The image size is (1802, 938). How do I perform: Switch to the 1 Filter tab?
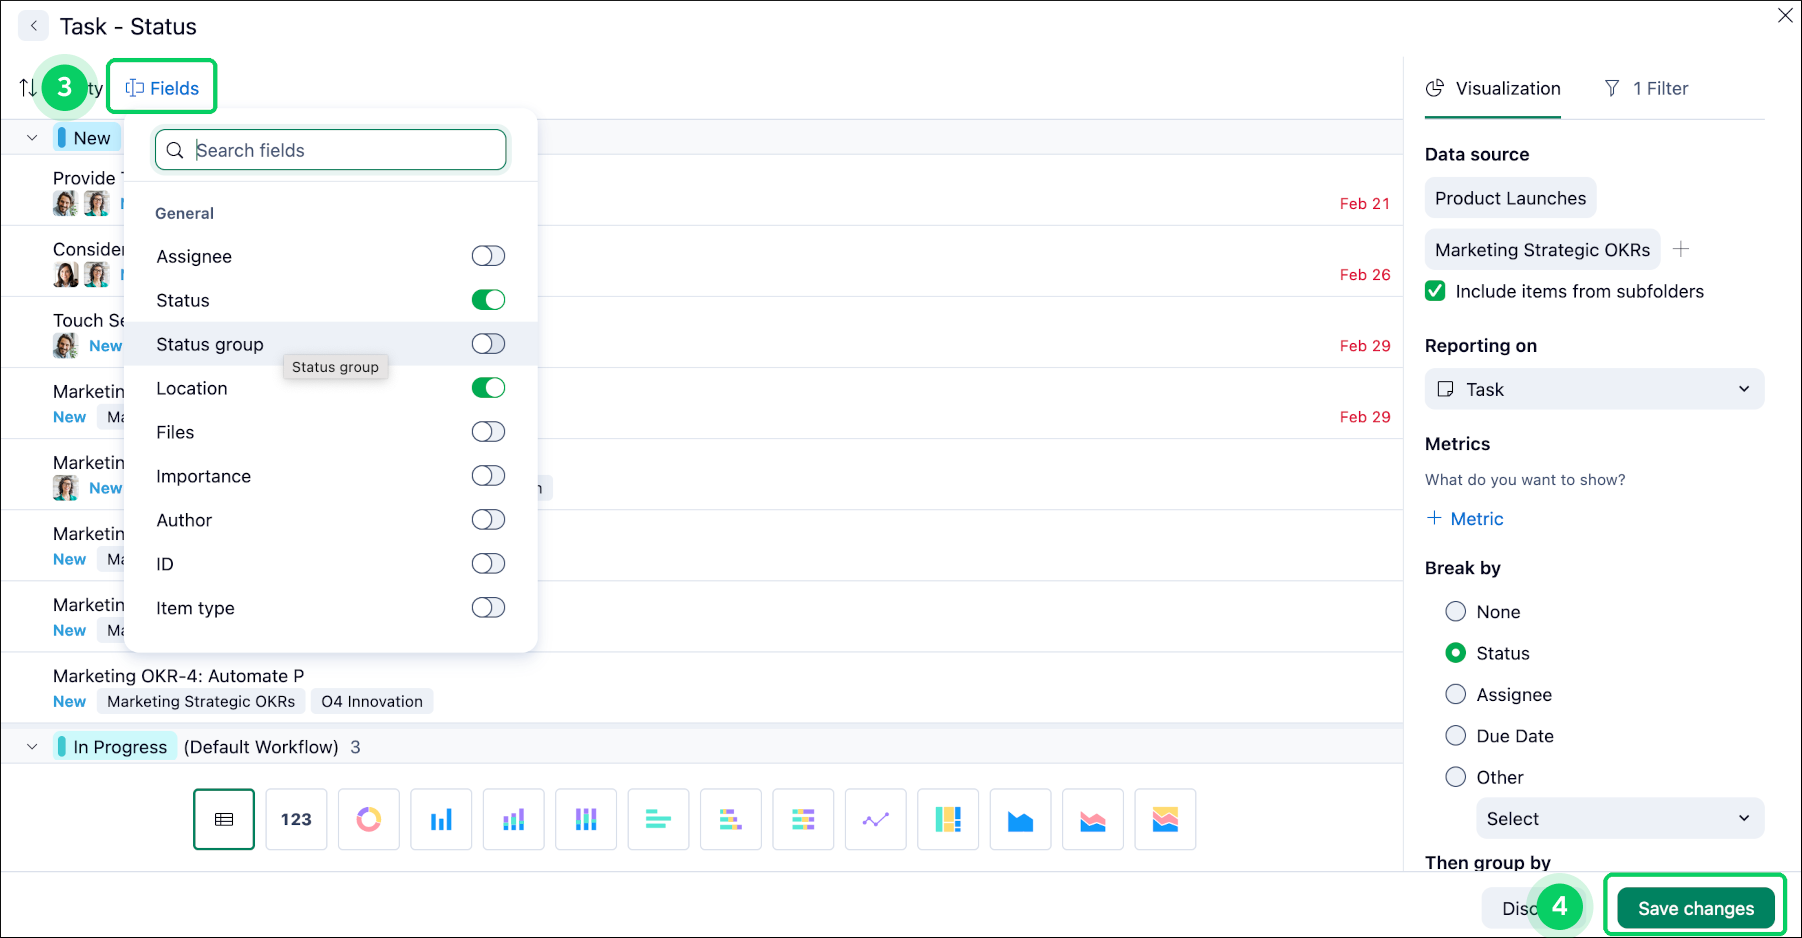click(1646, 88)
